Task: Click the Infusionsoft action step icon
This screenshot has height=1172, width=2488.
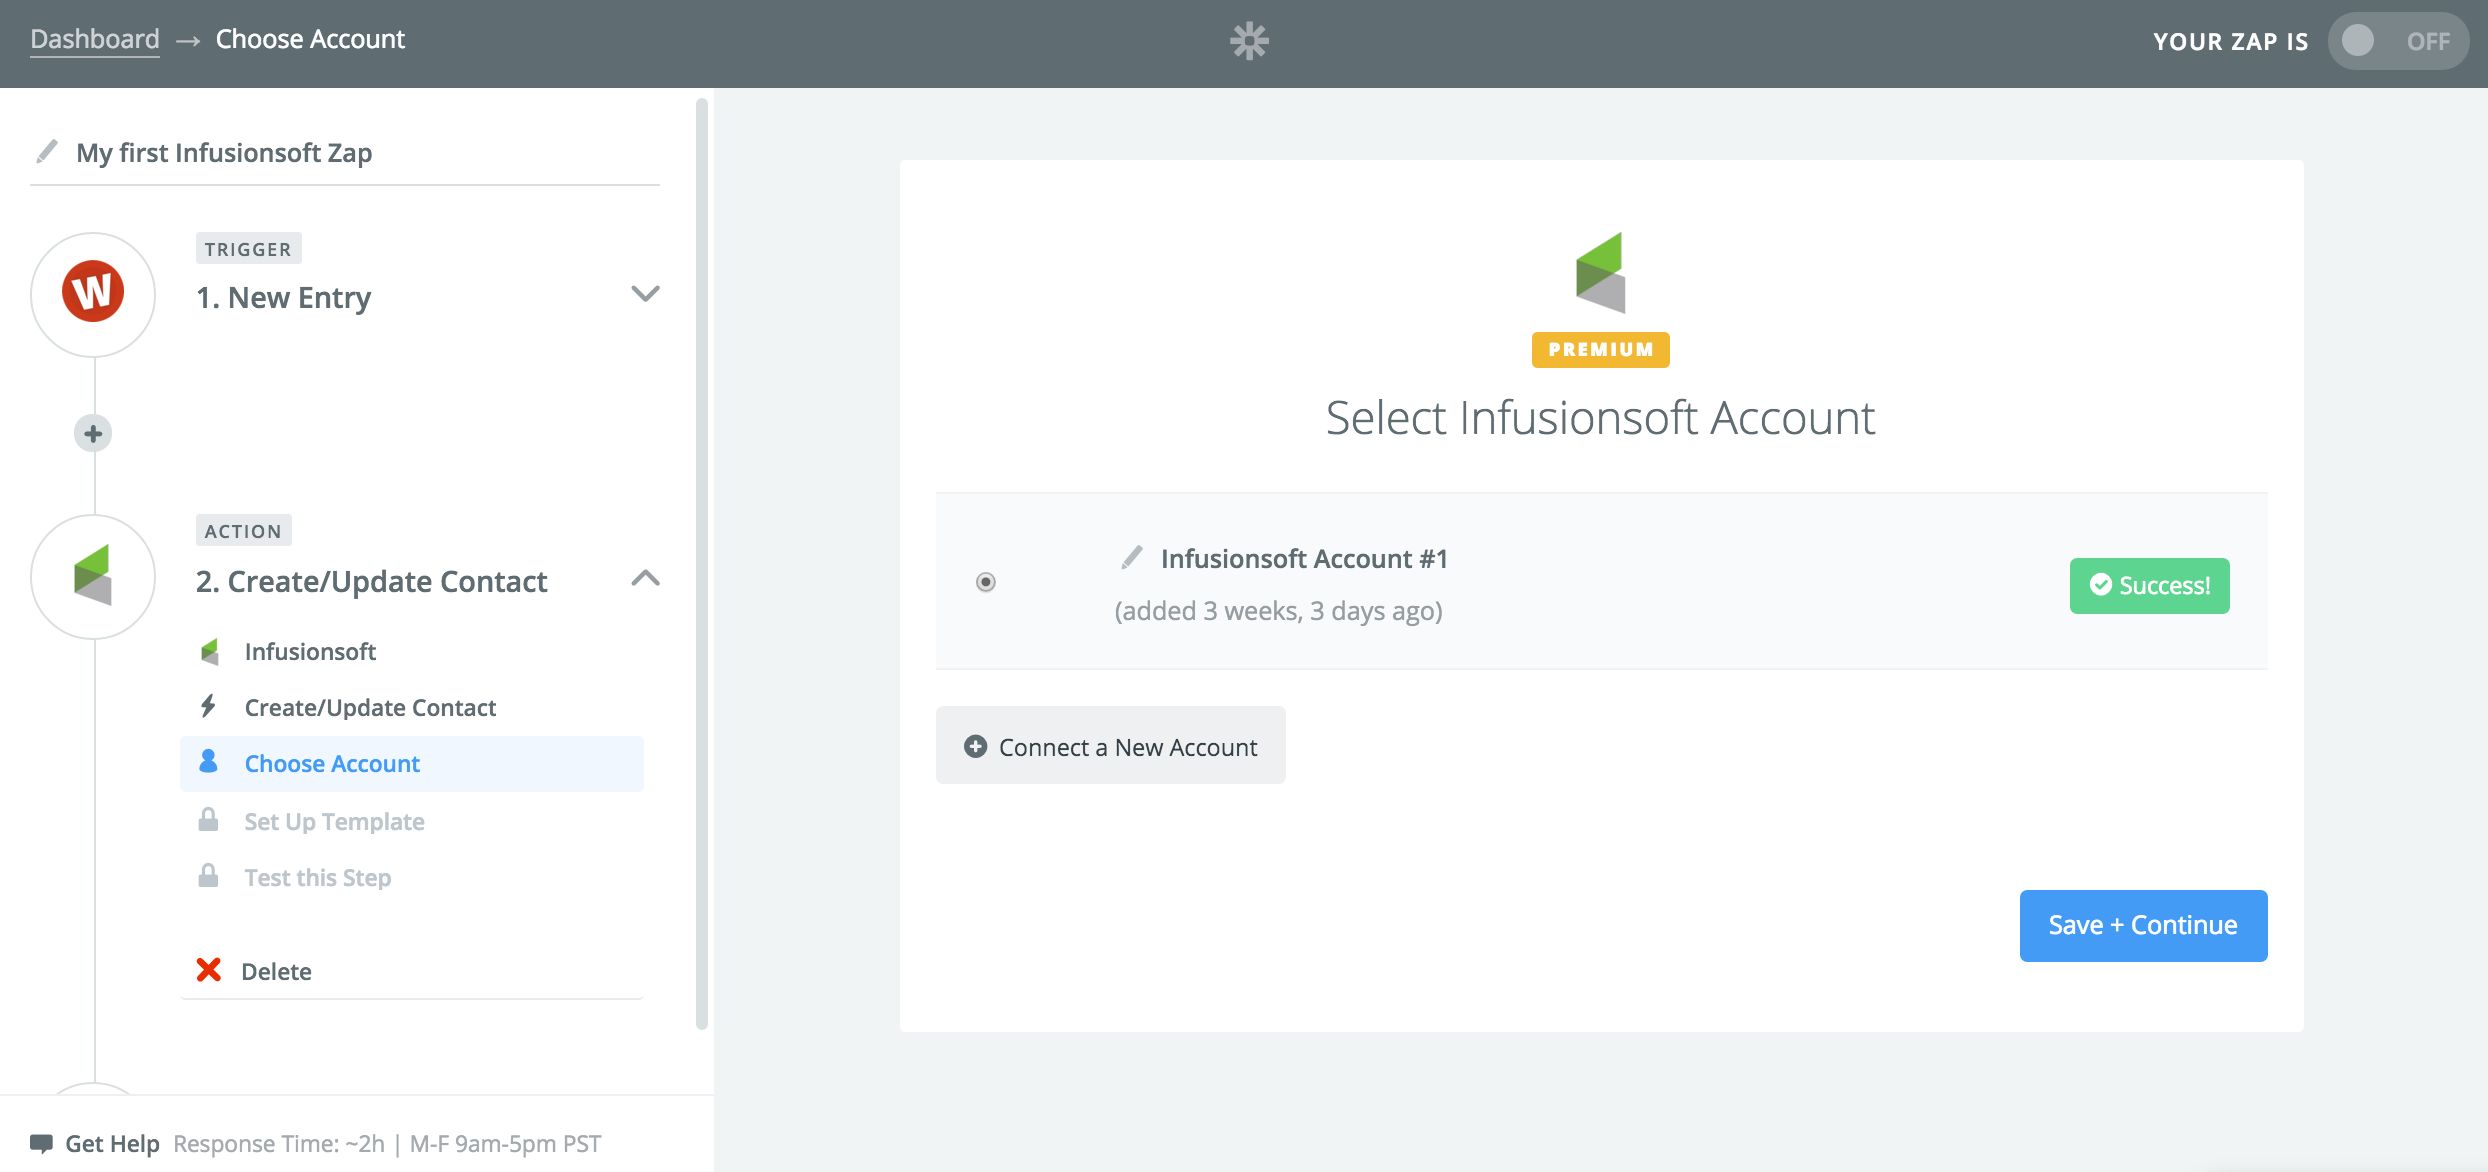Action: point(93,576)
